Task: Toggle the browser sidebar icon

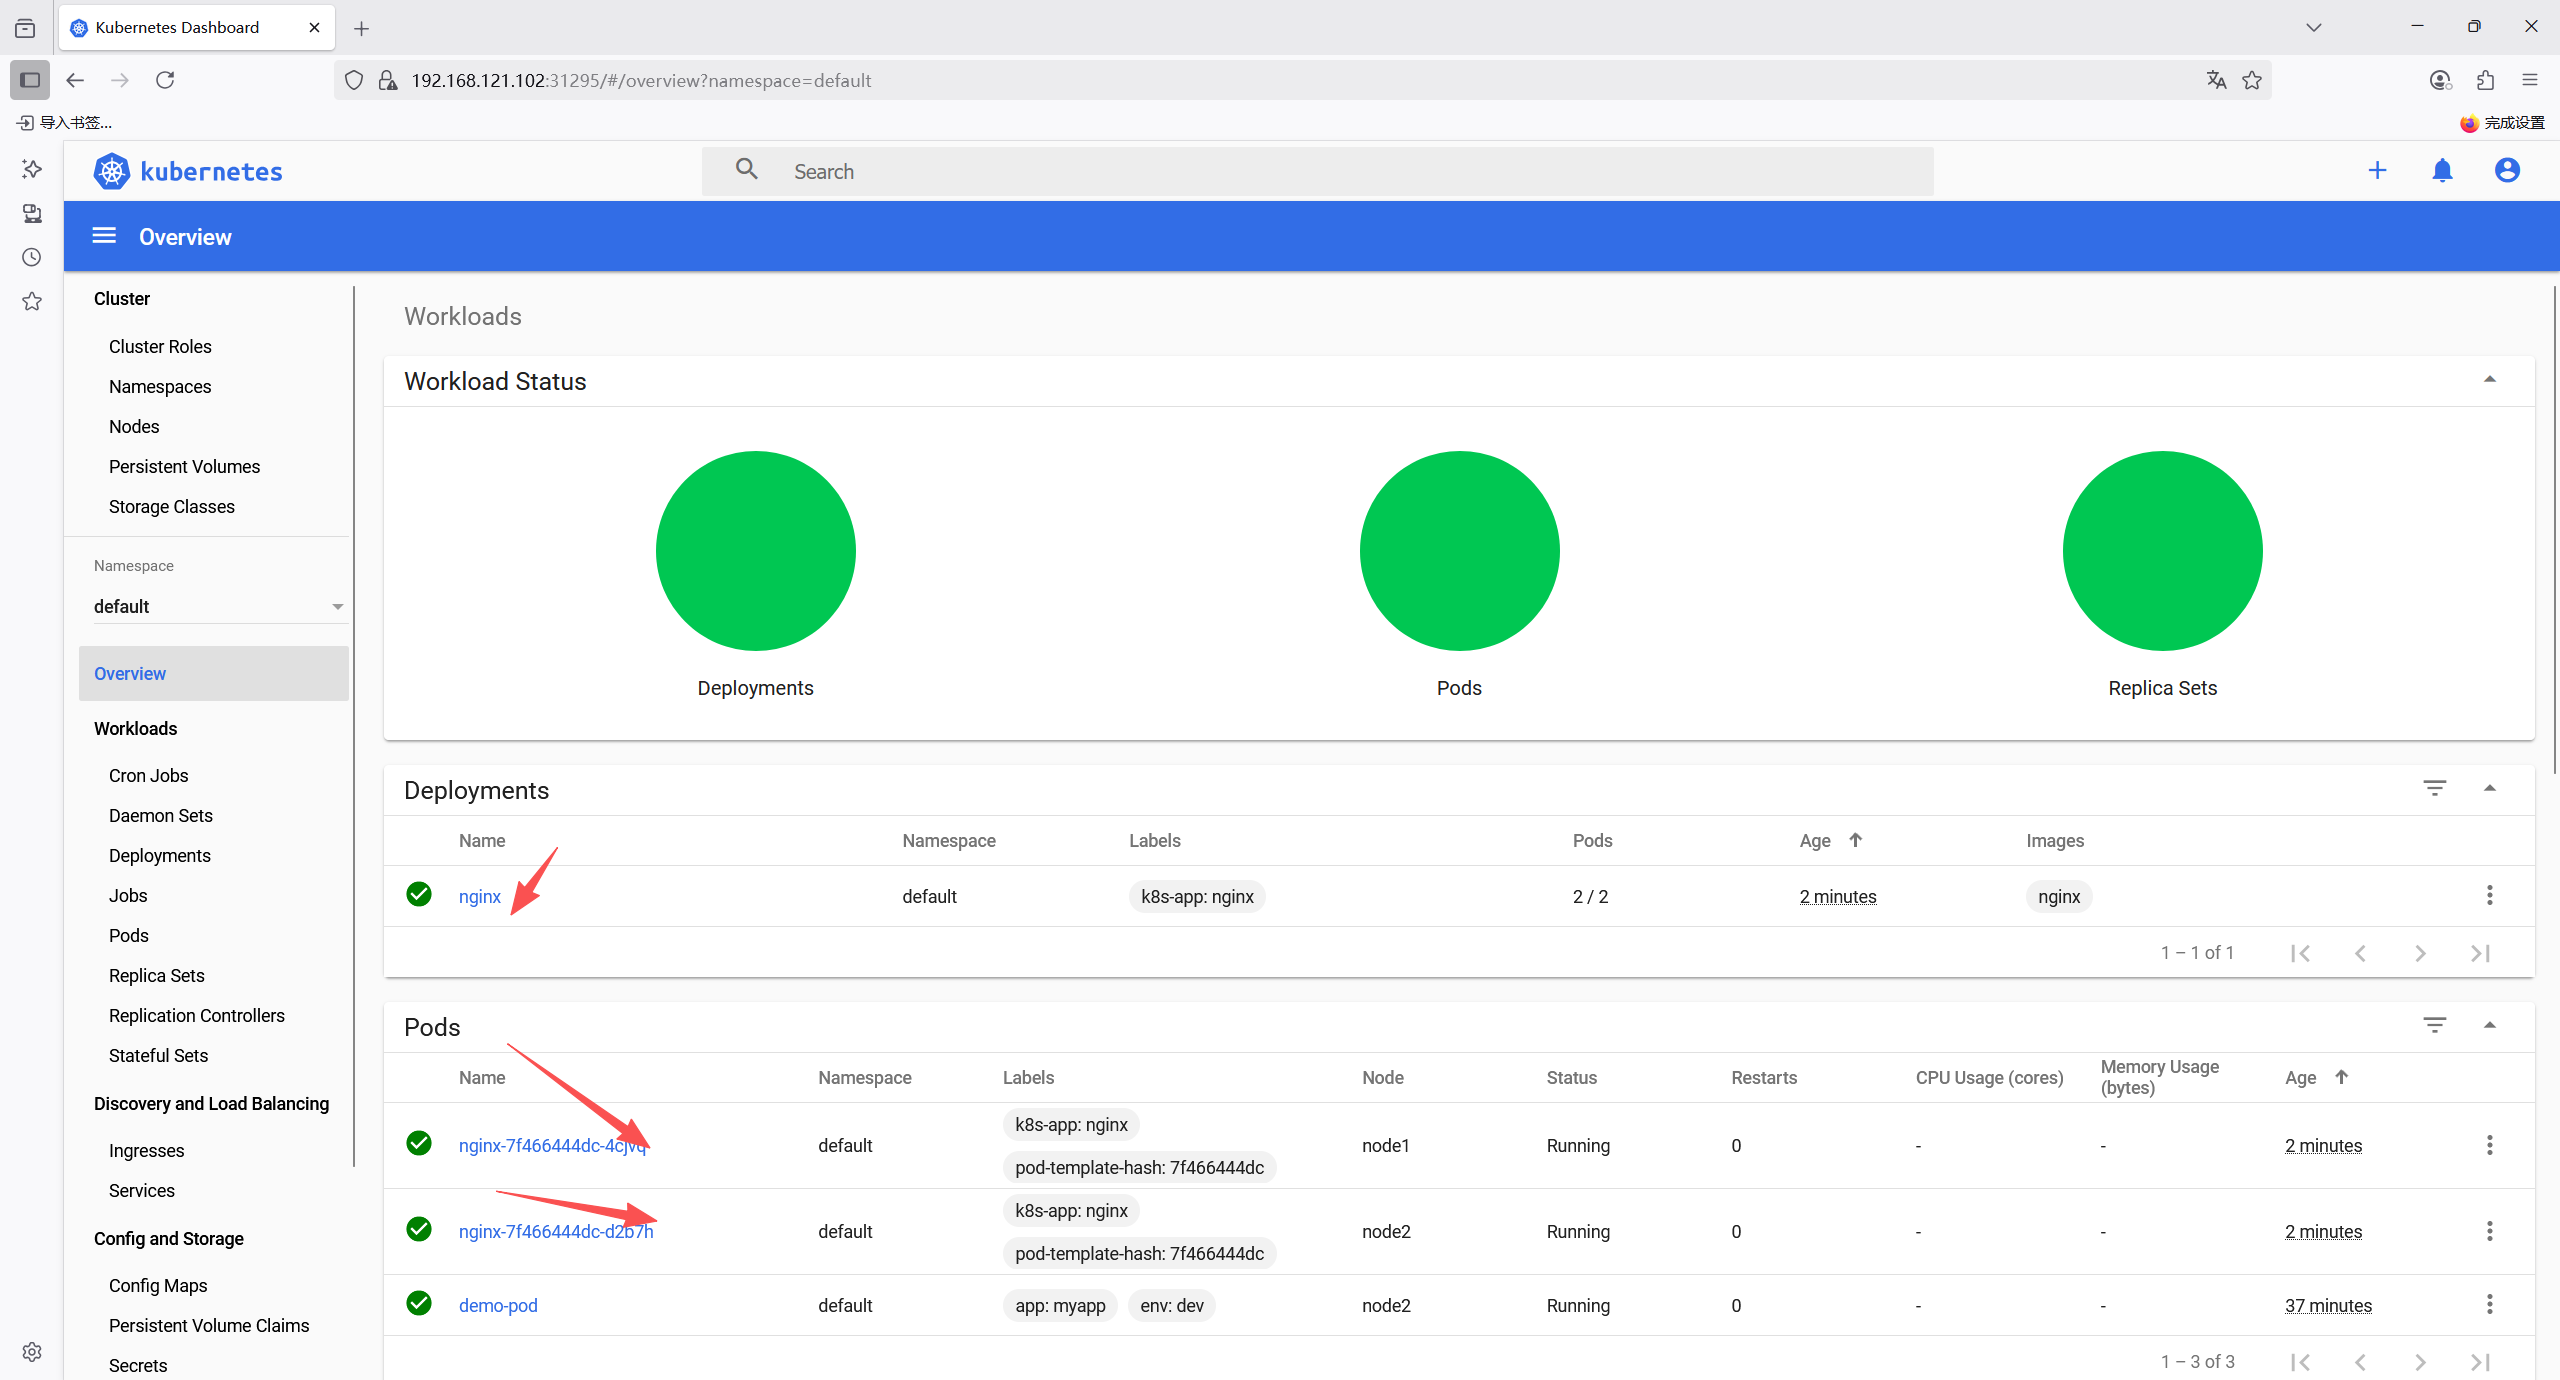Action: [x=30, y=80]
